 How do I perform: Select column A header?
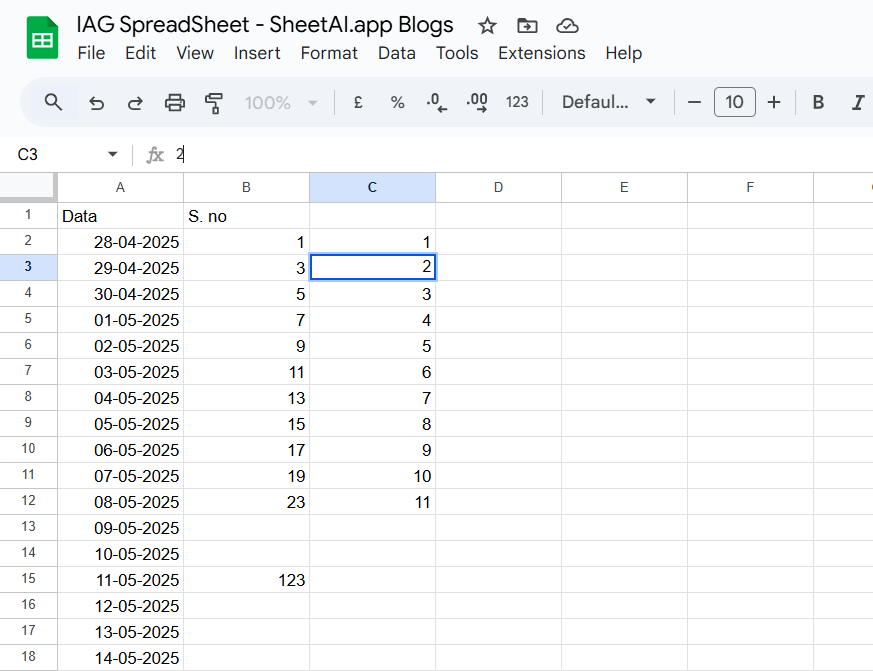(120, 188)
